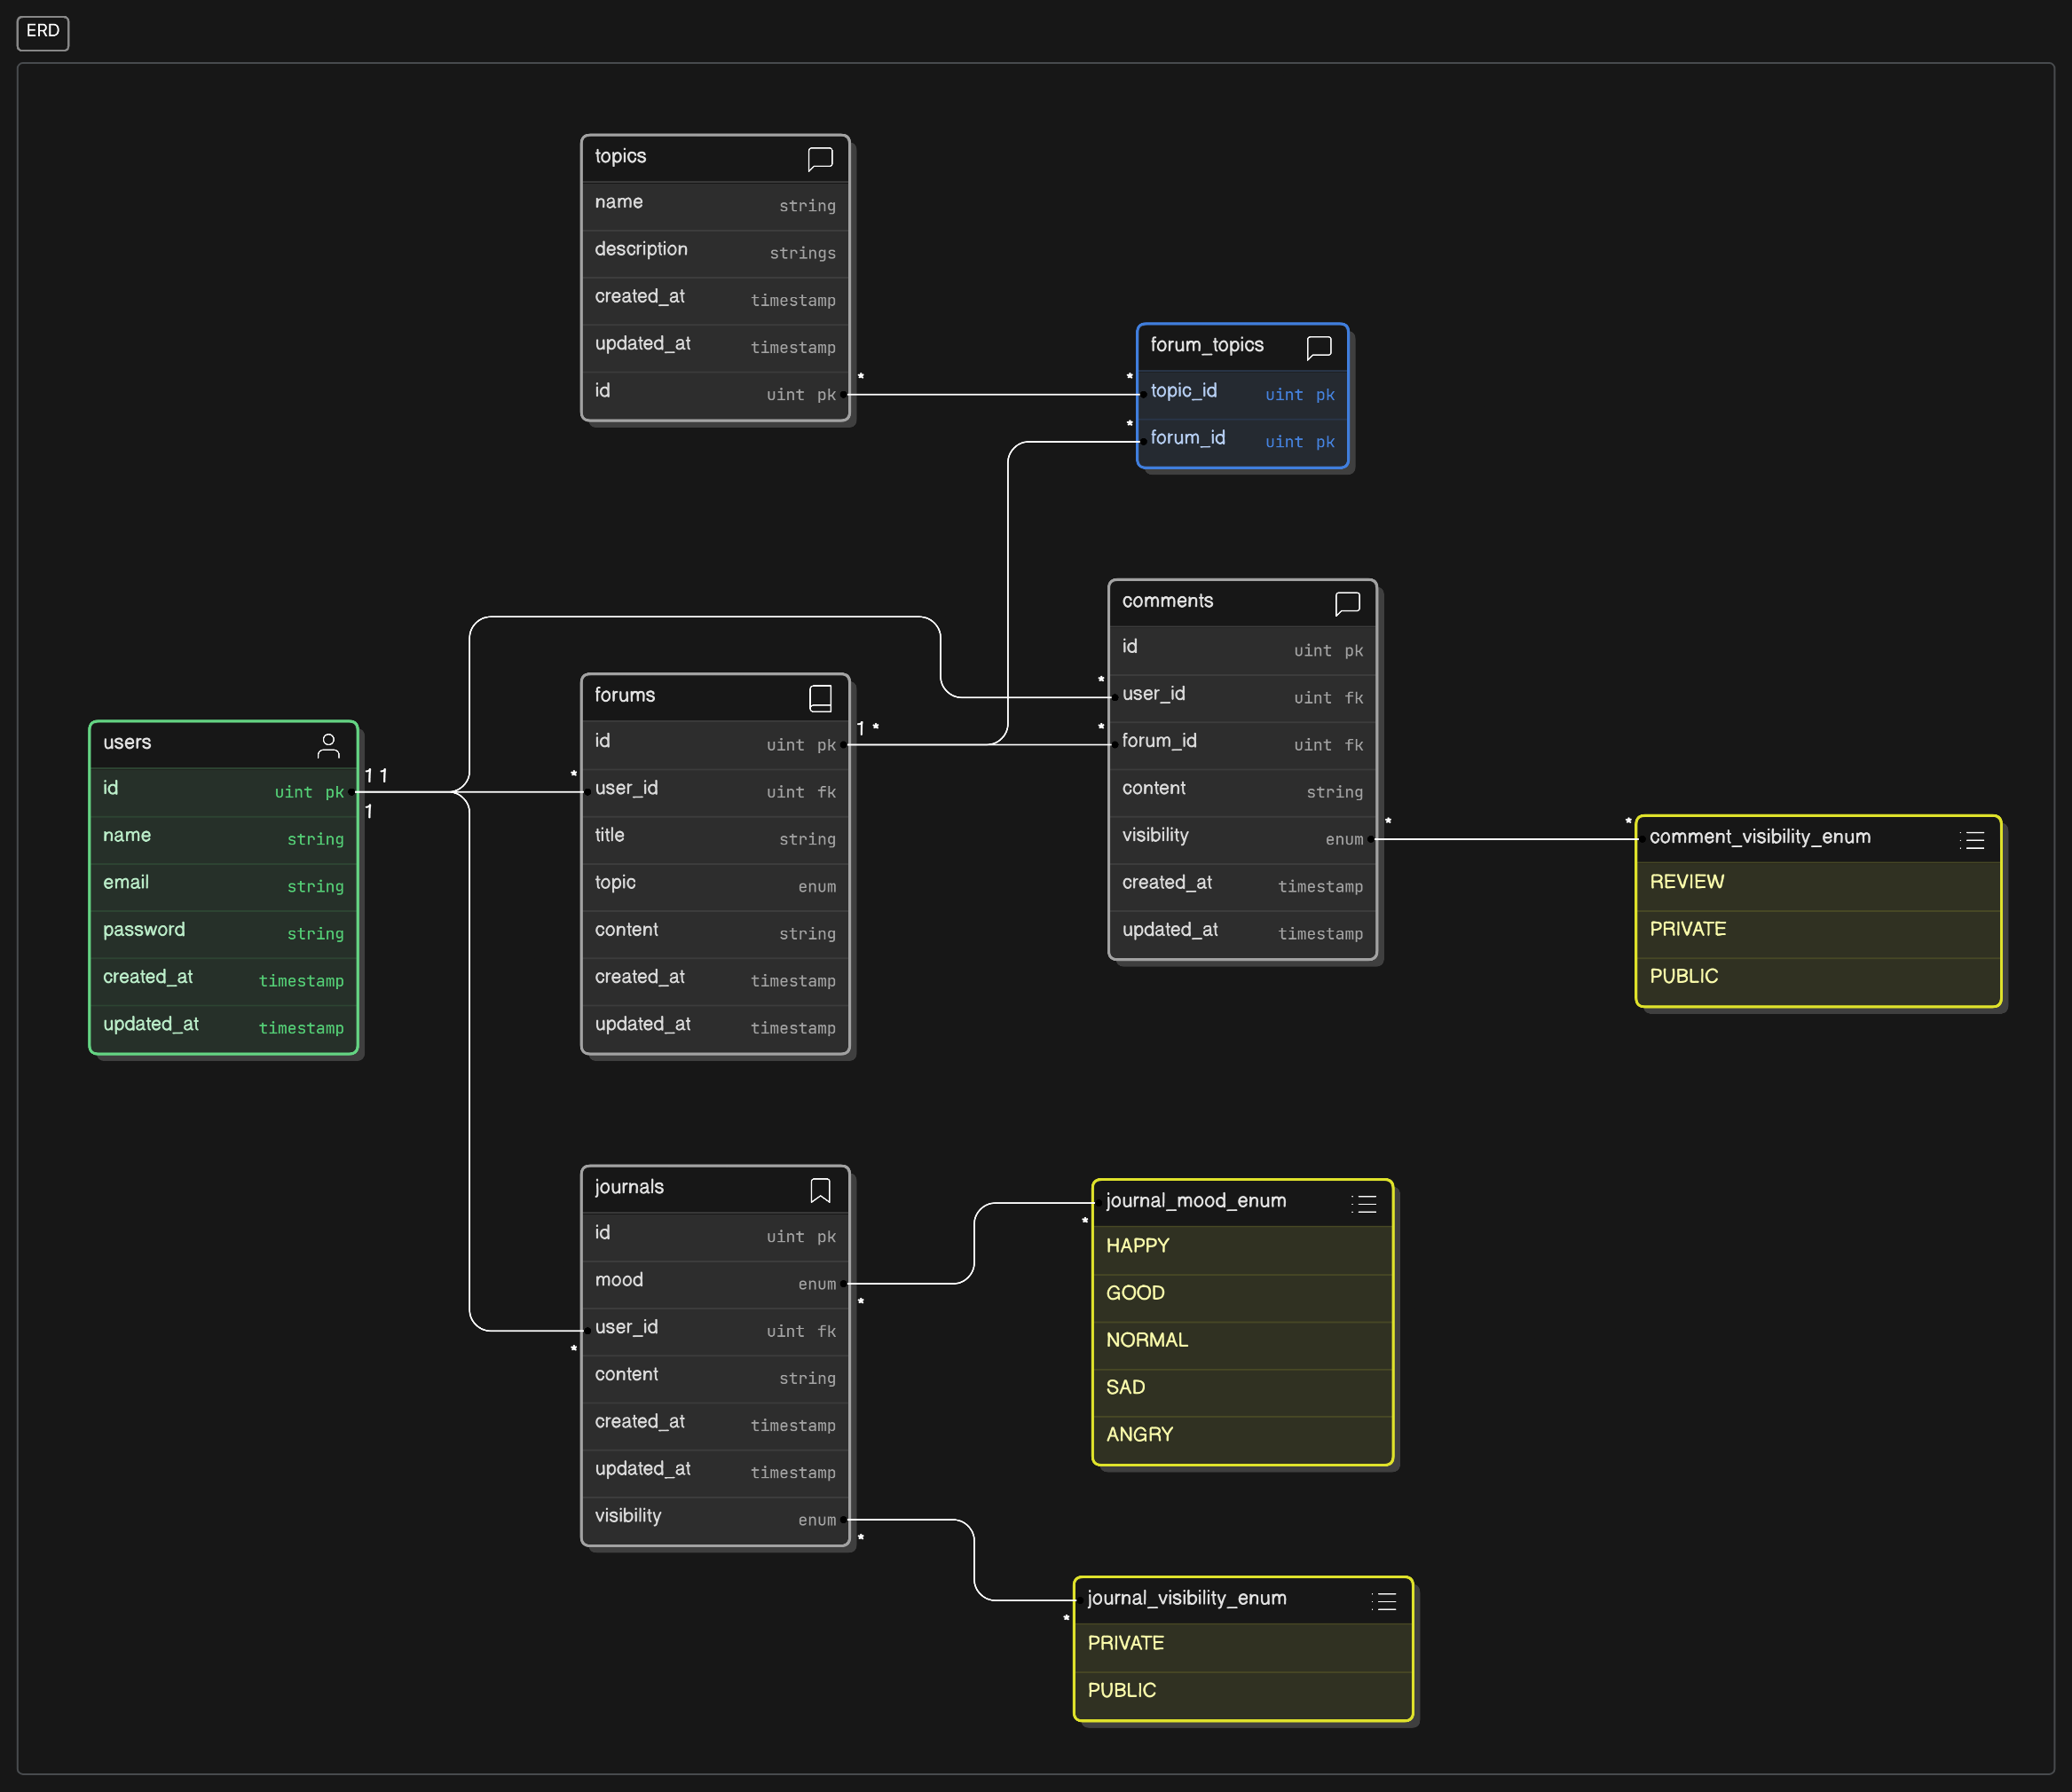Select the visibility row in comments table

(x=1242, y=836)
